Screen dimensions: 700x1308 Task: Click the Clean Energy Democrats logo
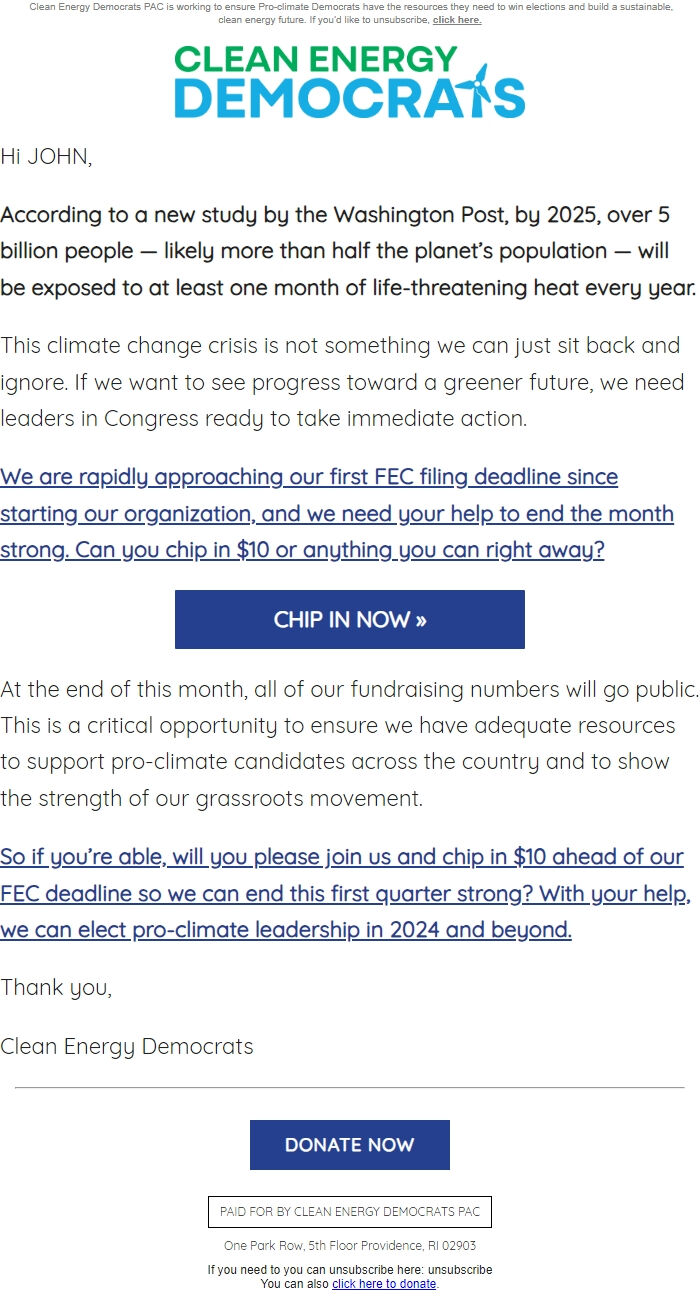coord(348,82)
